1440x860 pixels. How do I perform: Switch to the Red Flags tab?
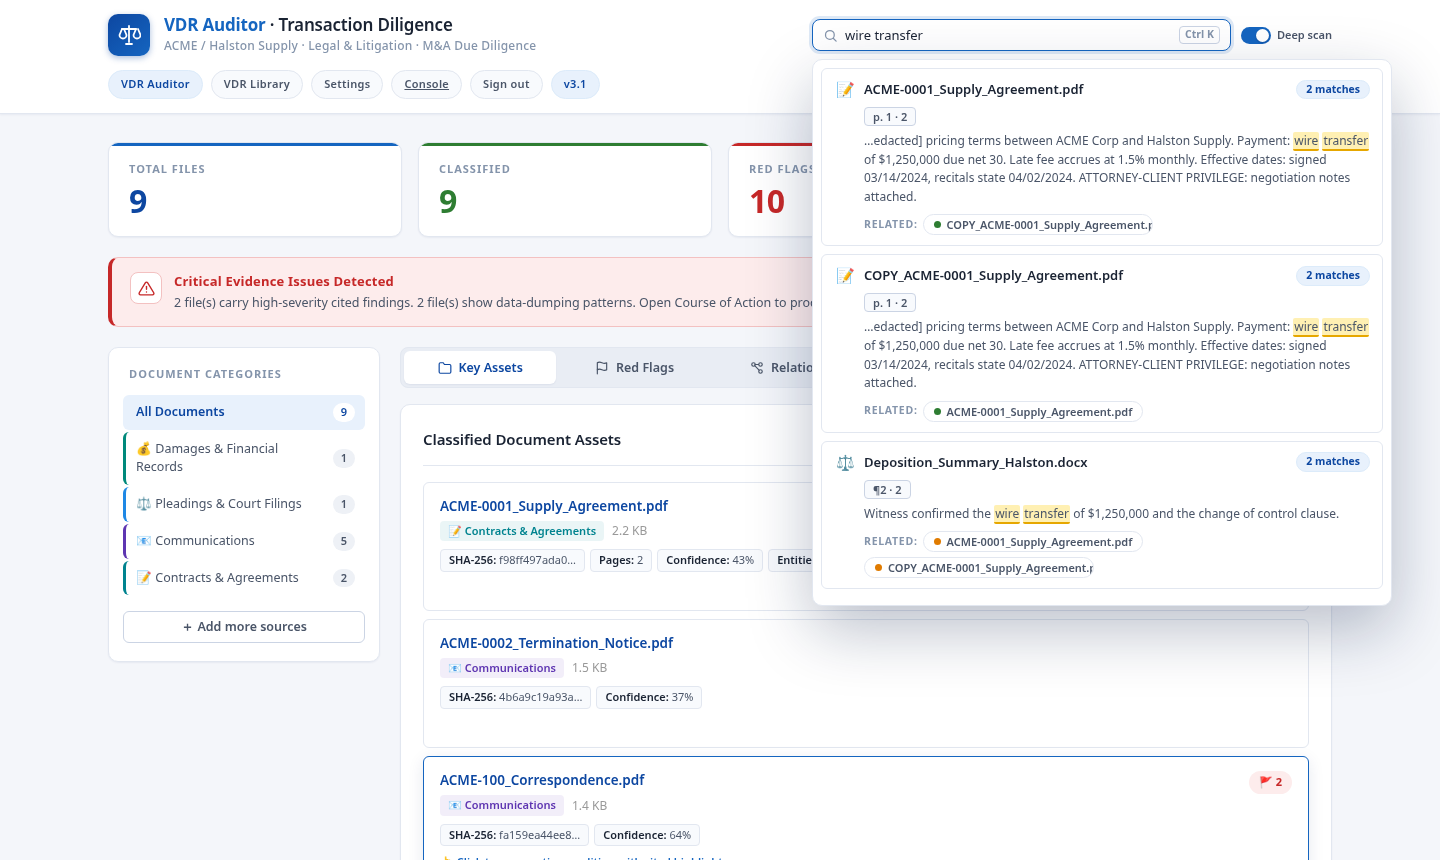coord(635,368)
